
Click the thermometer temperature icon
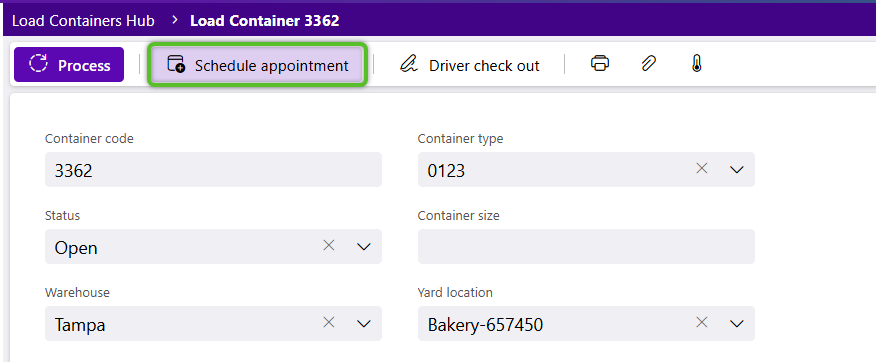pos(696,64)
